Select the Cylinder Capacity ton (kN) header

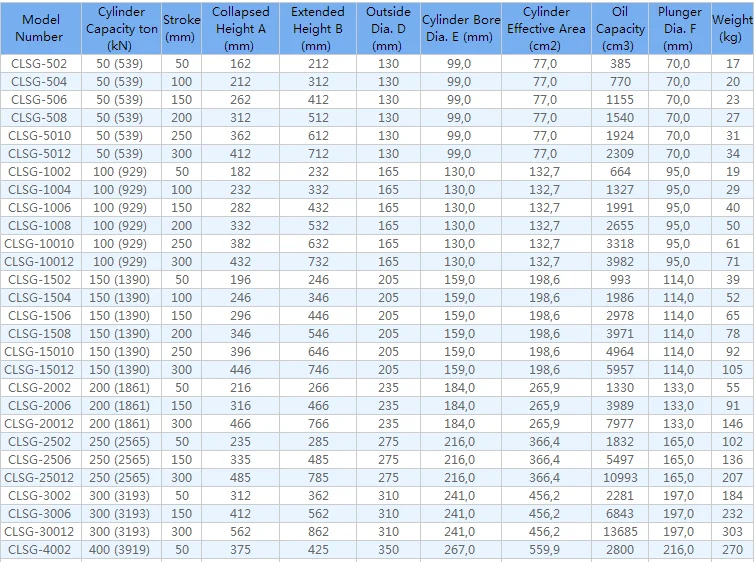point(122,28)
